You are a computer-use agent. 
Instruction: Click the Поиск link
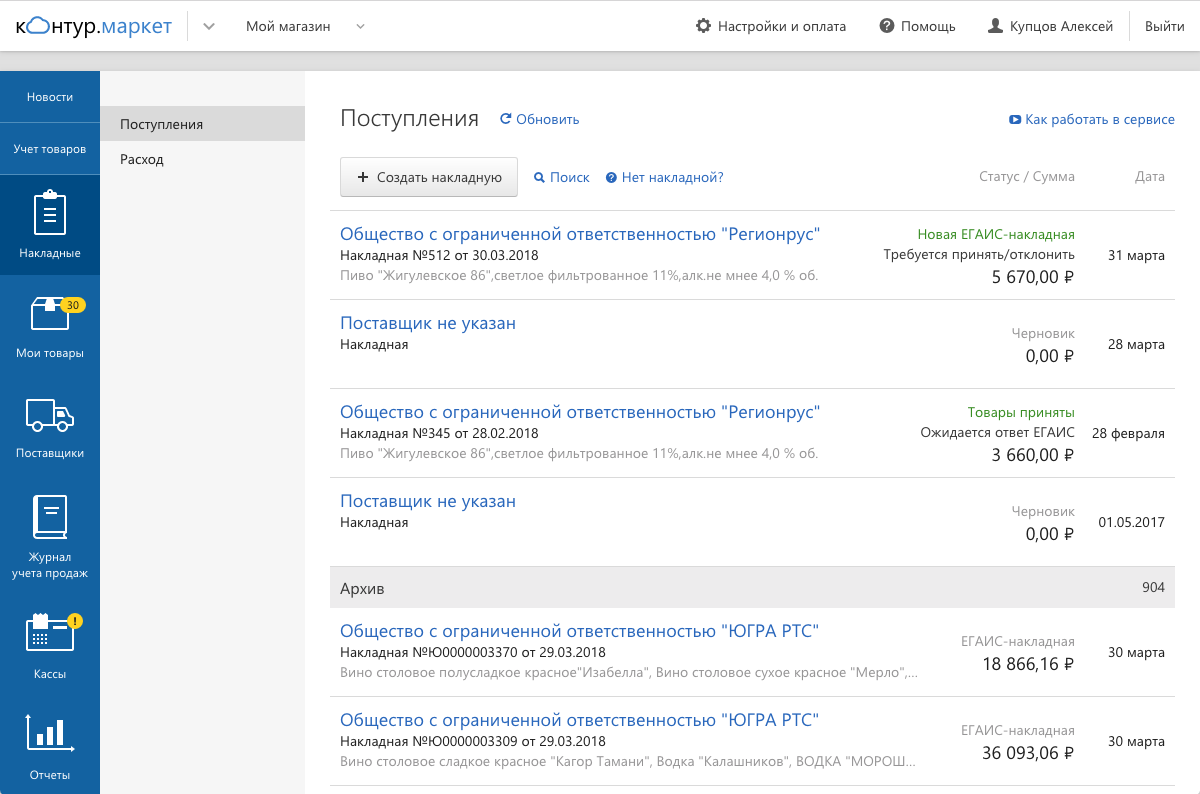[x=570, y=178]
